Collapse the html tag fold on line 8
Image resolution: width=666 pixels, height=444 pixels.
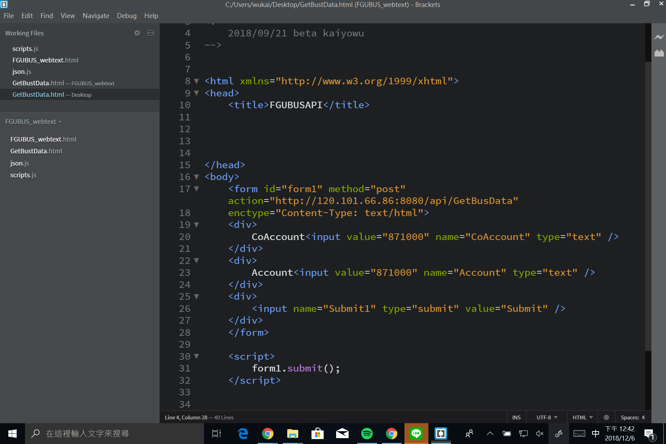click(196, 81)
